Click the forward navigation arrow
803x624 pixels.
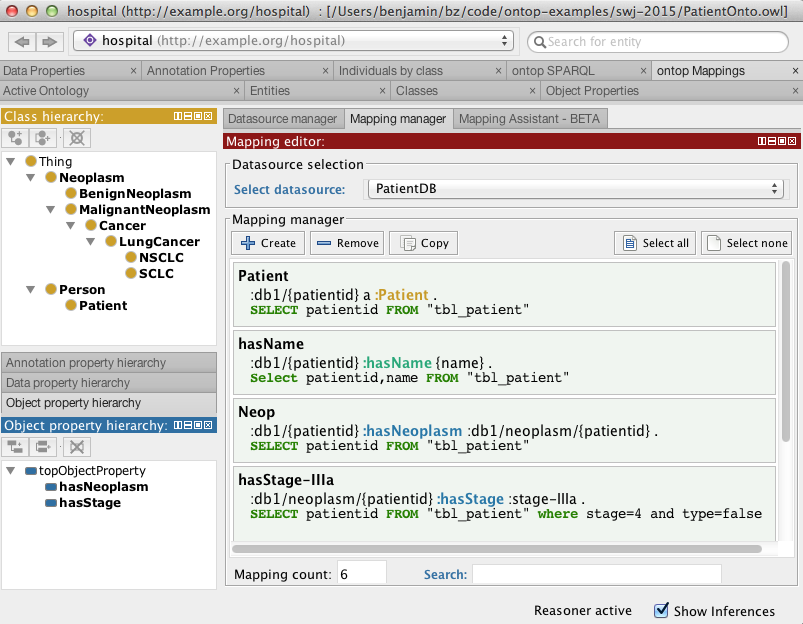(49, 41)
